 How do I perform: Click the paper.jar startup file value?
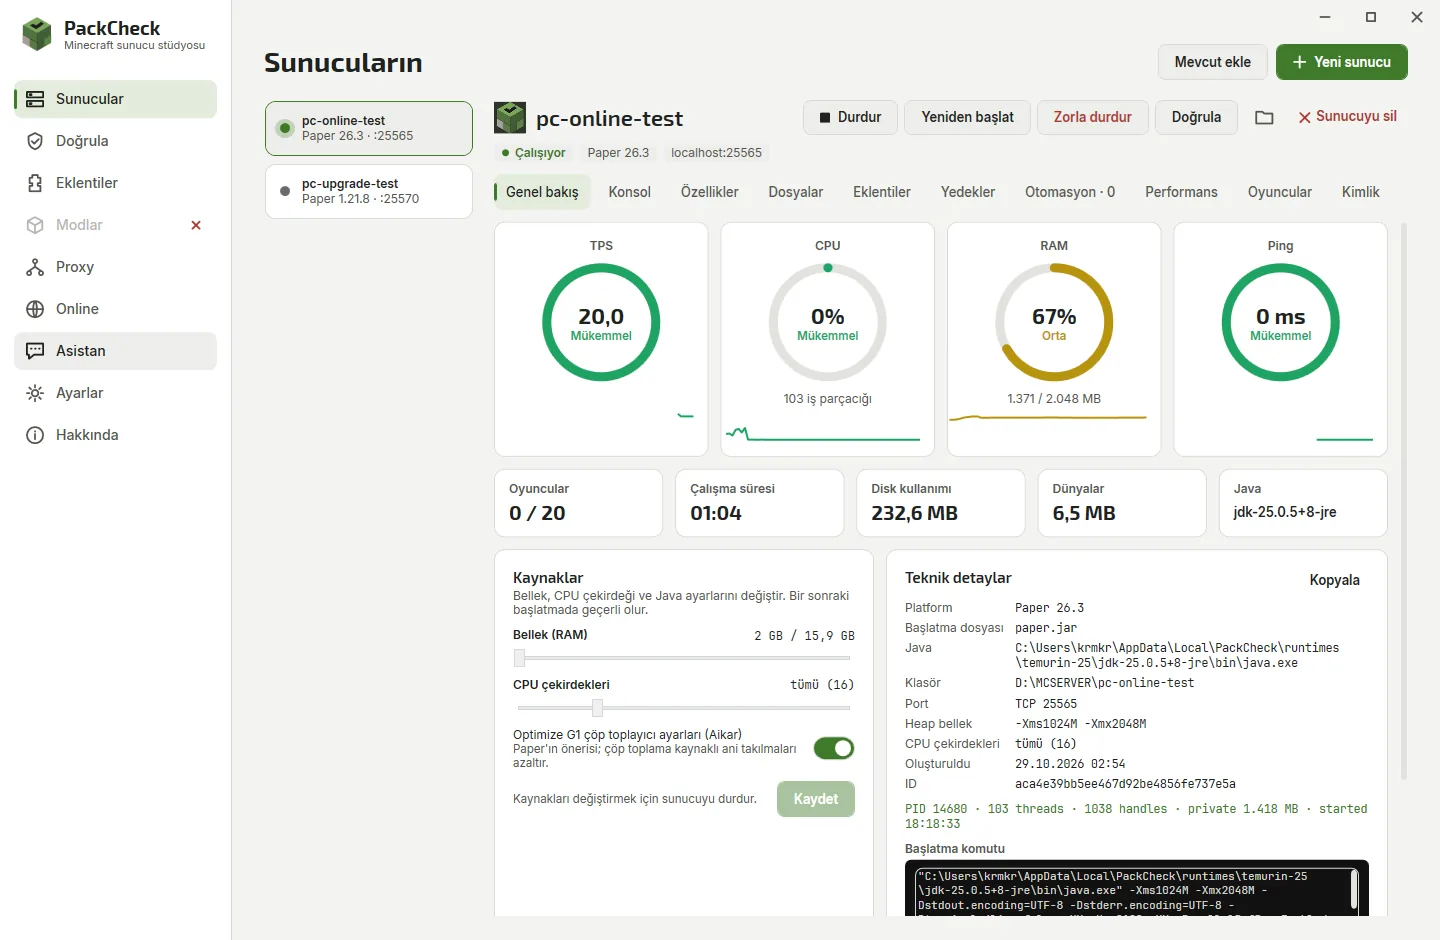tap(1046, 628)
